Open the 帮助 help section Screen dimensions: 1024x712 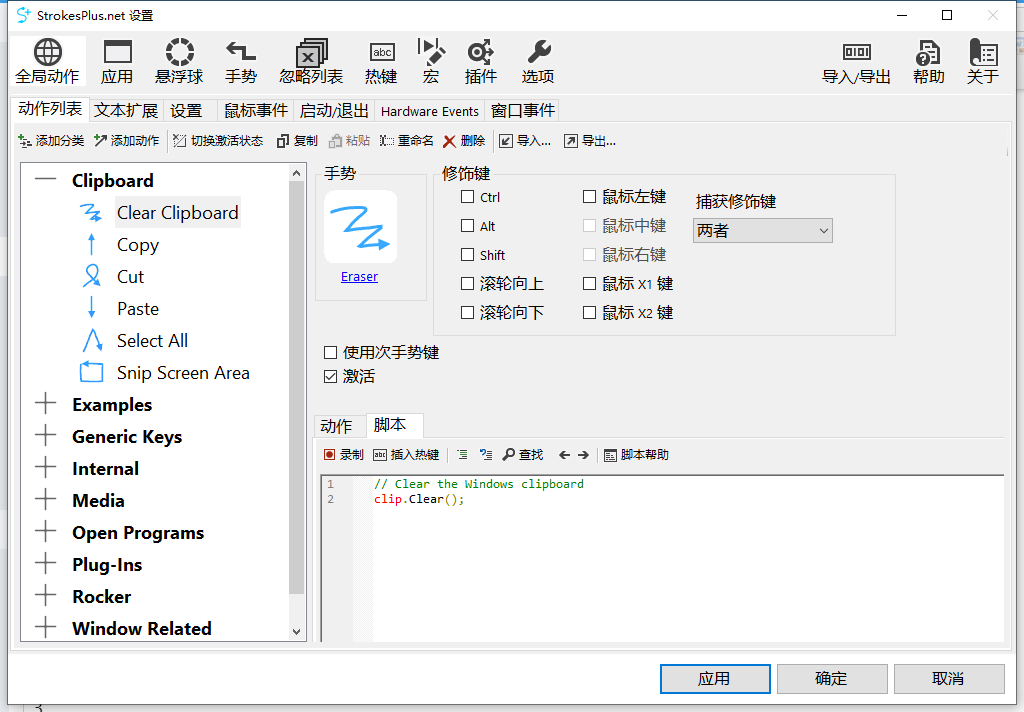click(x=929, y=61)
